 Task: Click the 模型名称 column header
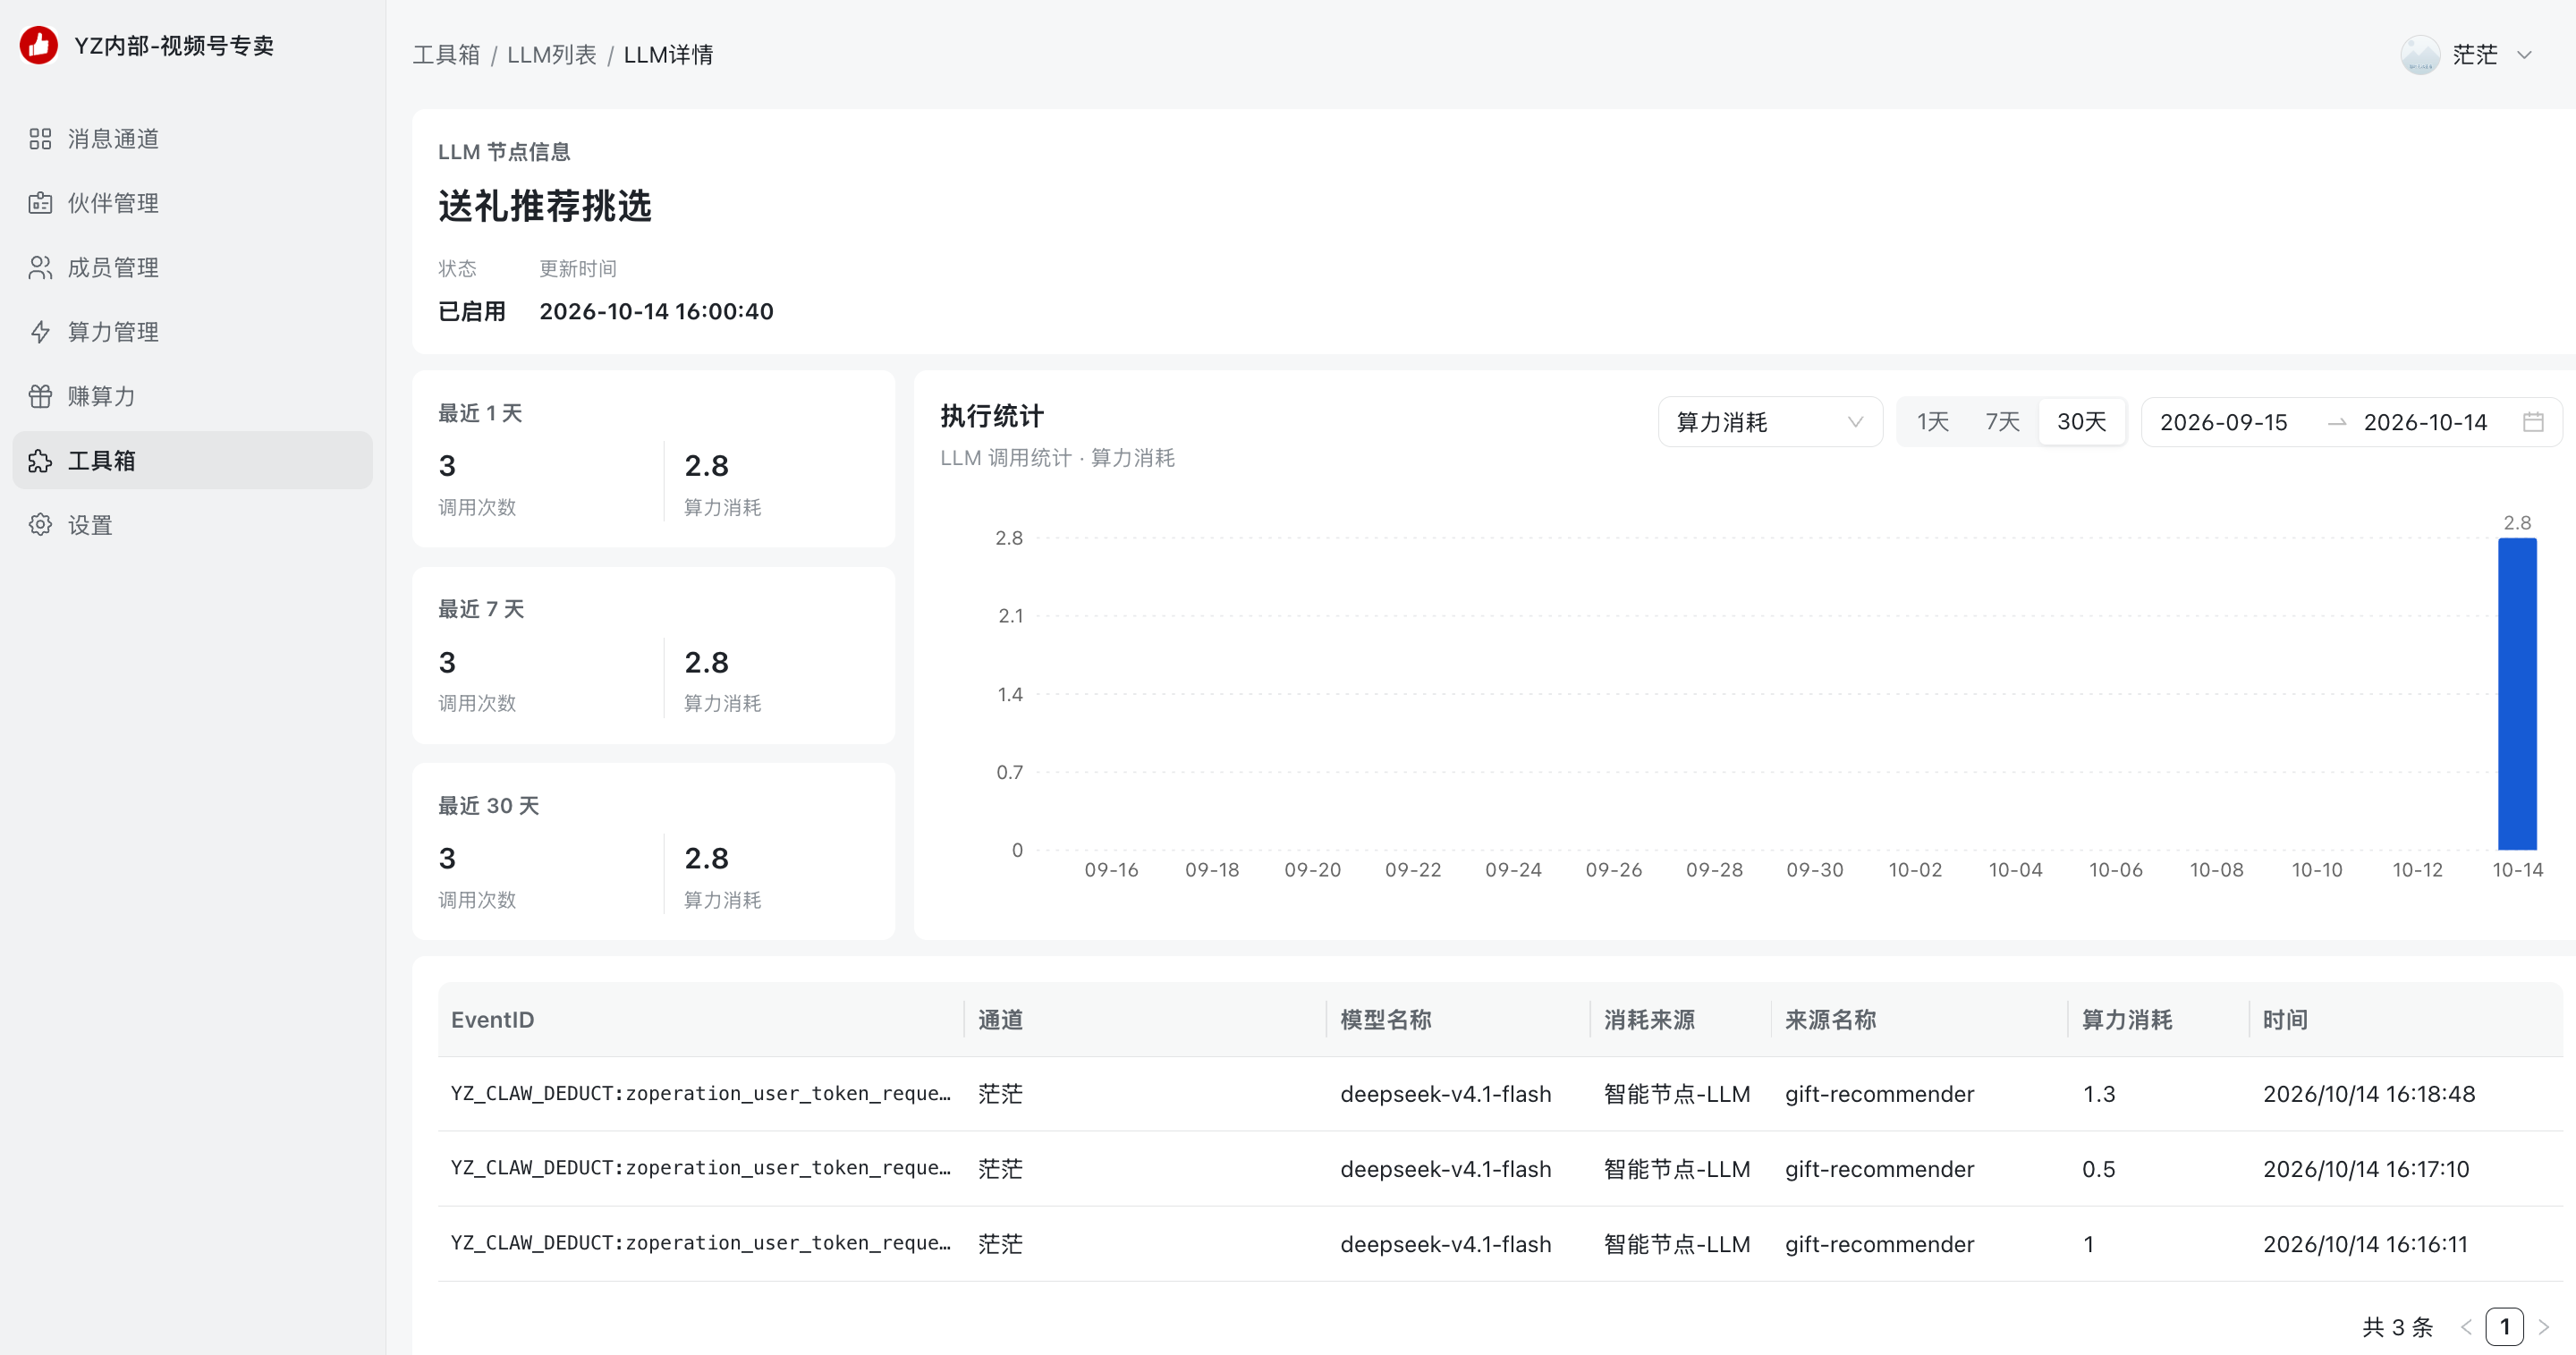tap(1385, 1020)
